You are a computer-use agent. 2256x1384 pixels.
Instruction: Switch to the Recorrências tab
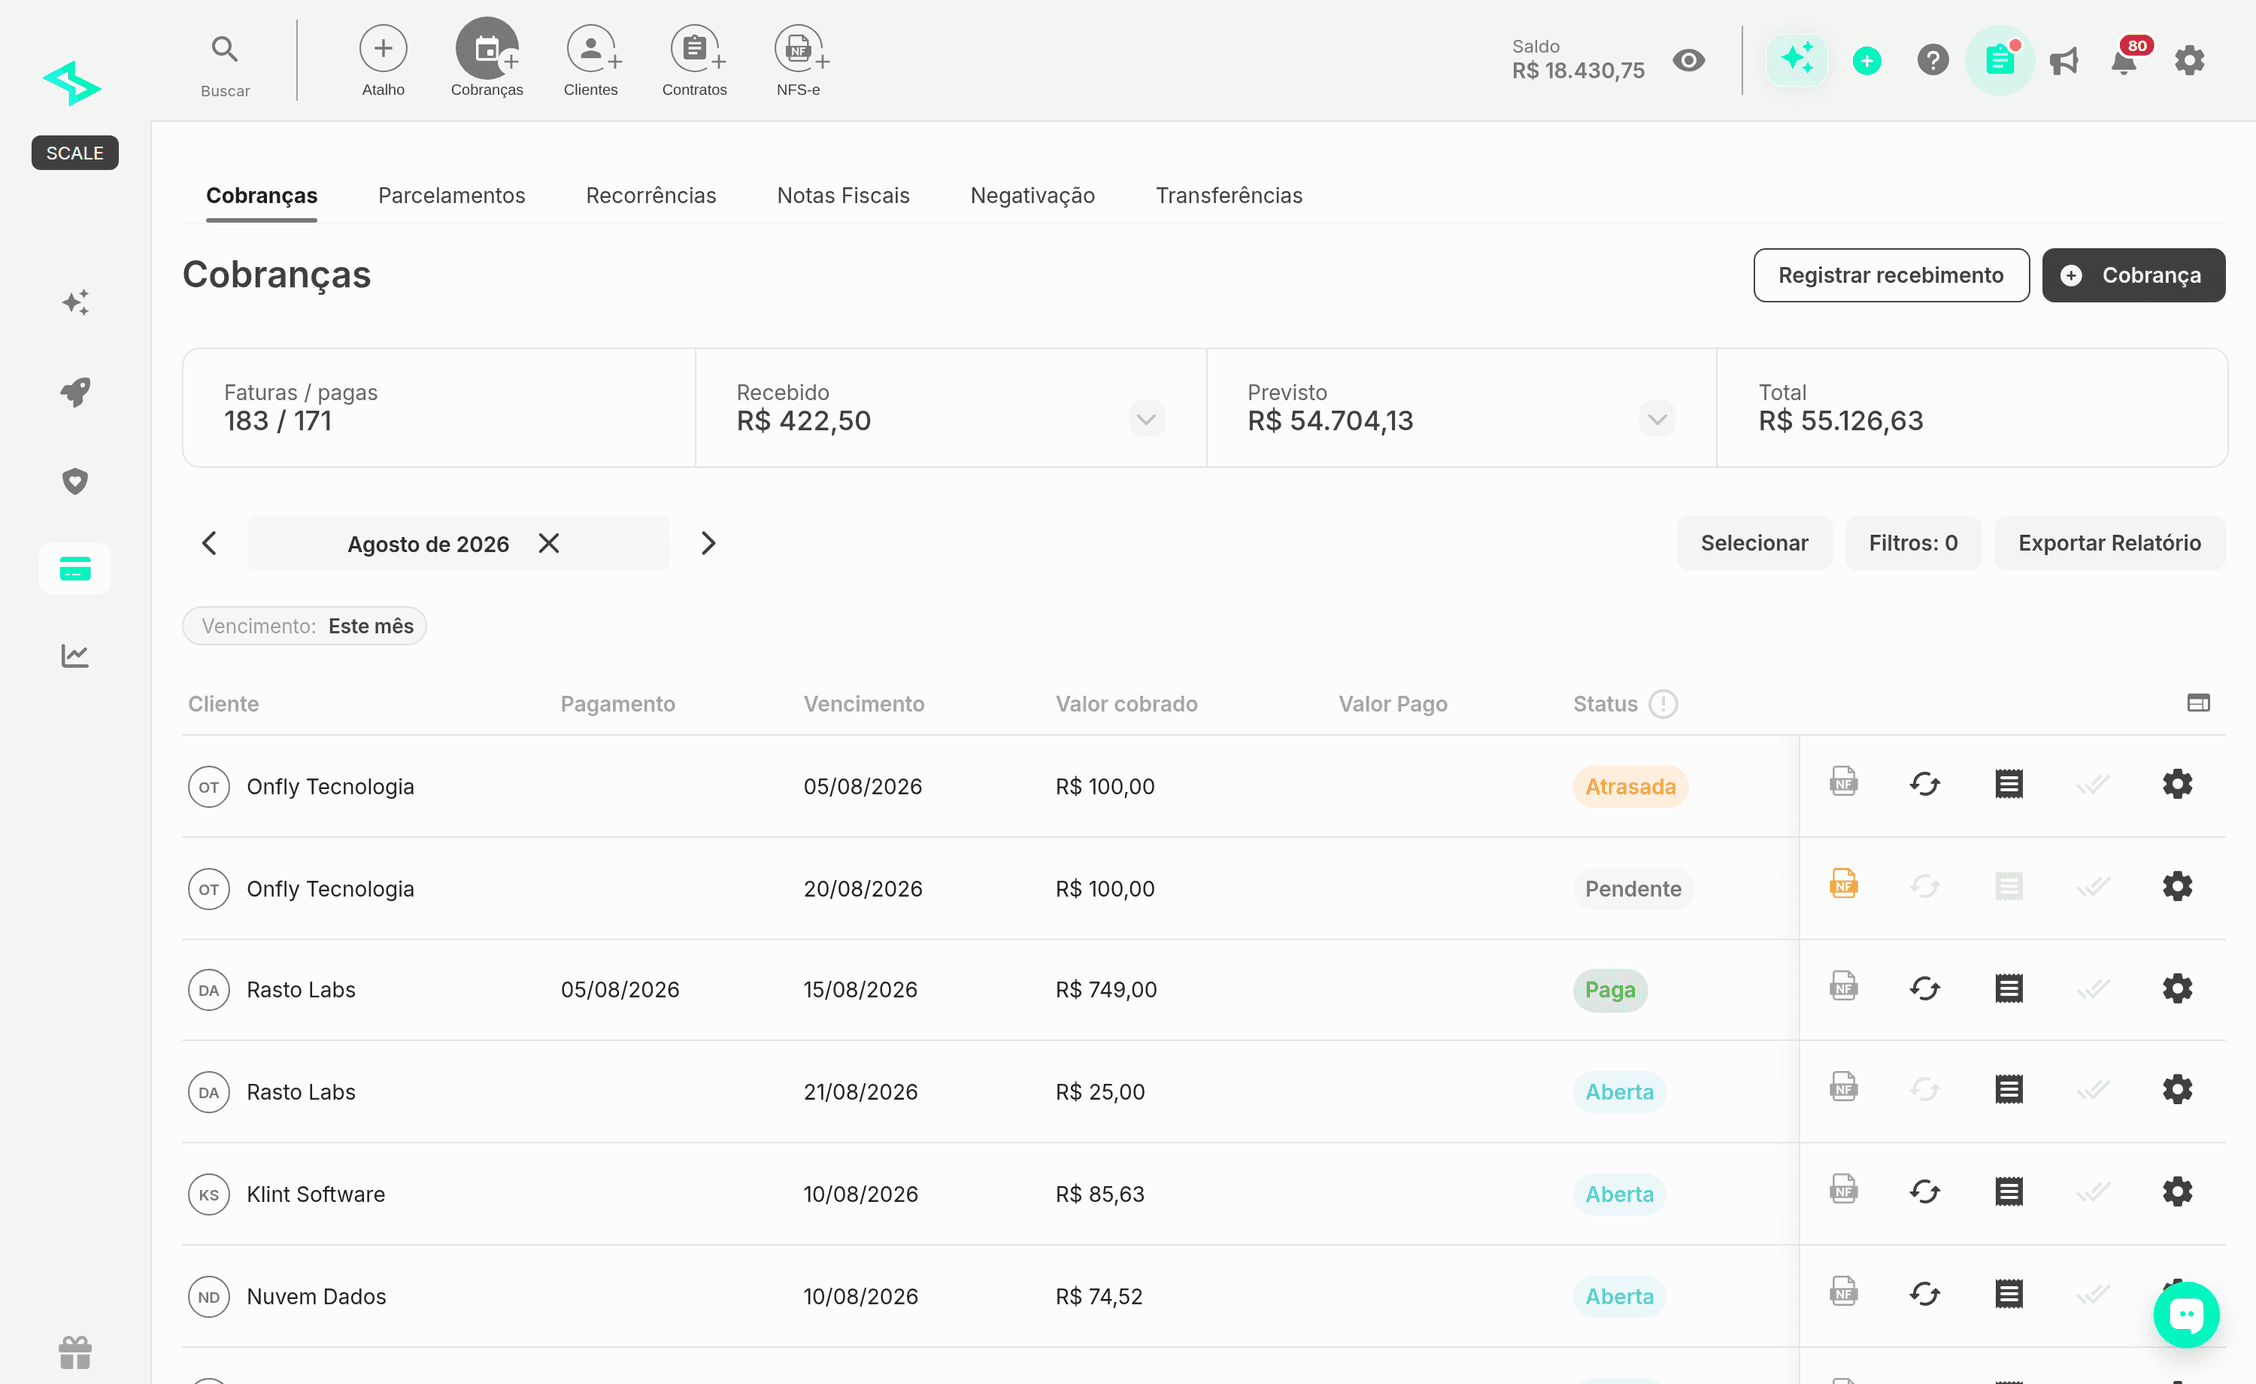point(651,195)
